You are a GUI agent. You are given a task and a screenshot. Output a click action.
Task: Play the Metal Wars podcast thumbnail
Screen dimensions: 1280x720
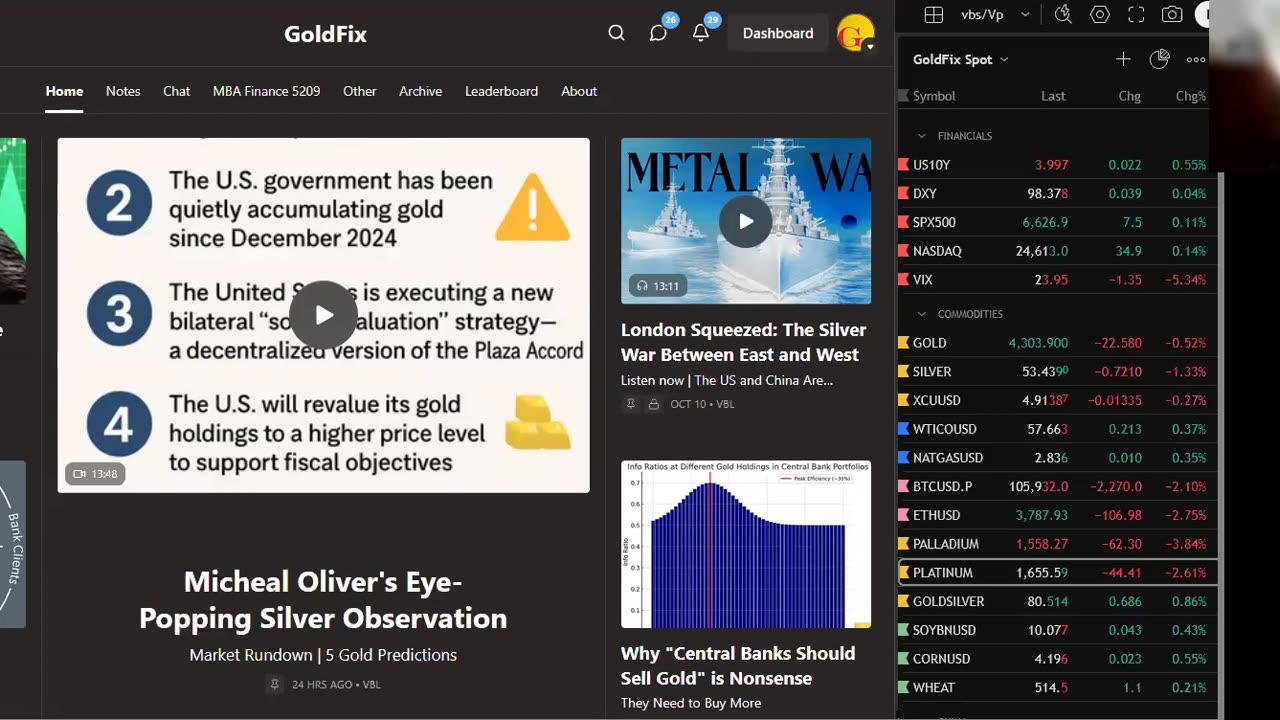coord(746,221)
